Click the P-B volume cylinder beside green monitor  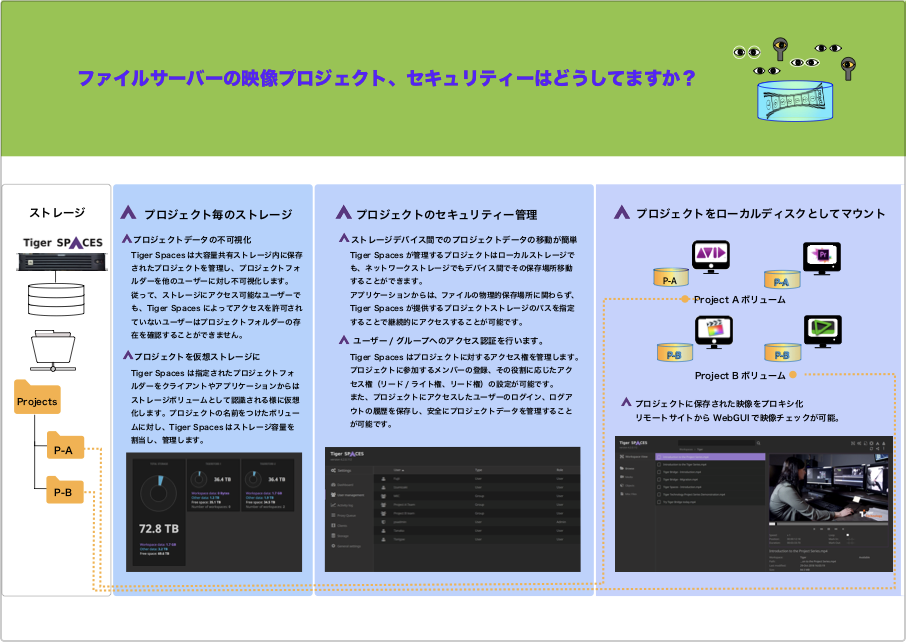pyautogui.click(x=782, y=352)
